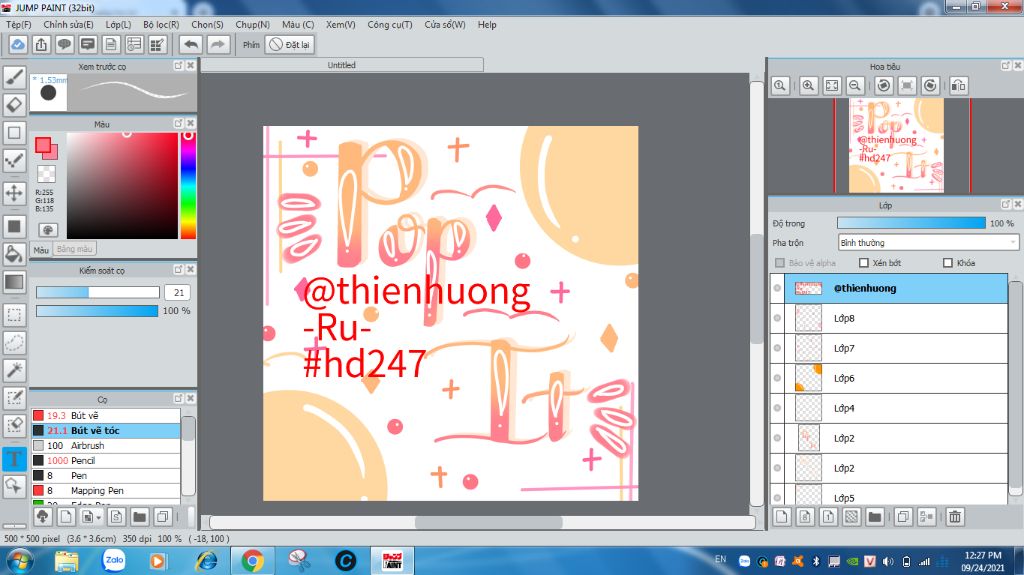Click the duplicate layer icon in Layer panel

903,517
